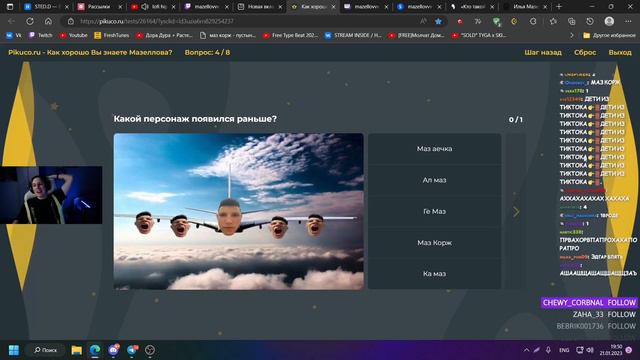Image resolution: width=640 pixels, height=360 pixels.
Task: Click the Сброс link
Action: coord(585,52)
